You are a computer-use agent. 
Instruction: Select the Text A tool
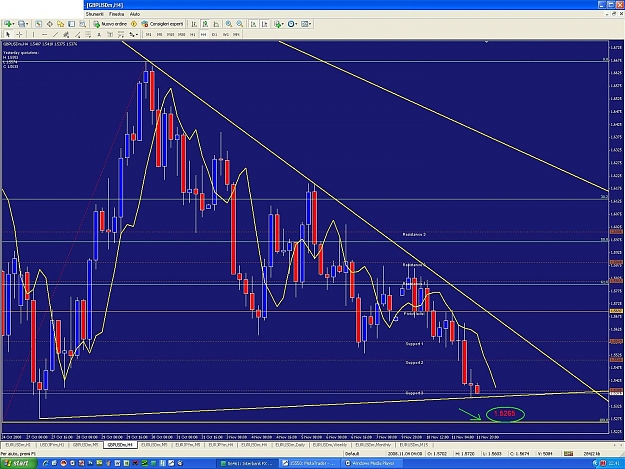[99, 35]
